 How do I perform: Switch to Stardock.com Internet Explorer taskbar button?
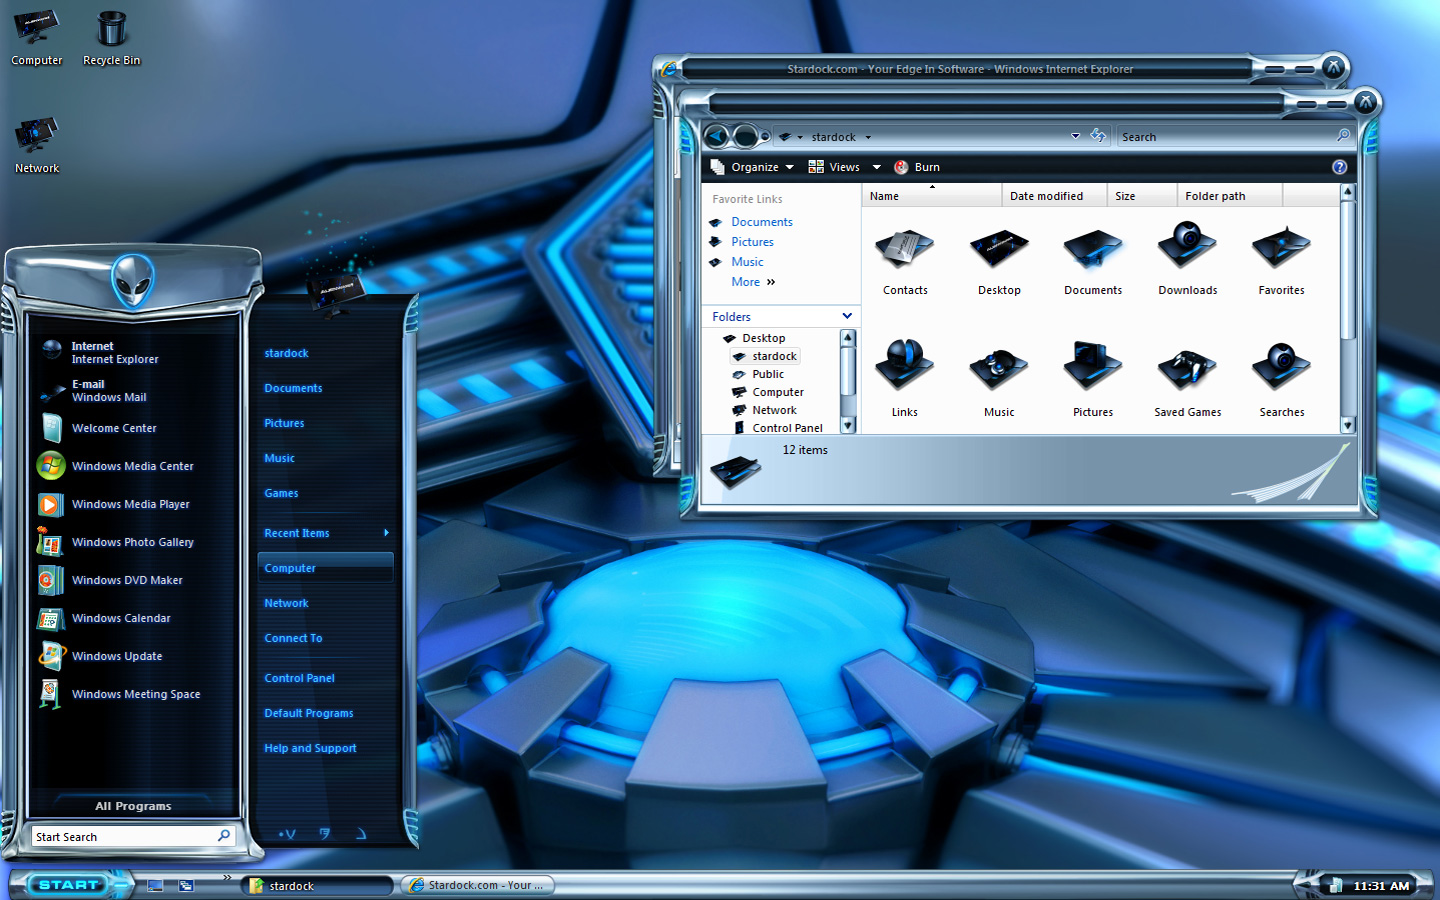(479, 885)
